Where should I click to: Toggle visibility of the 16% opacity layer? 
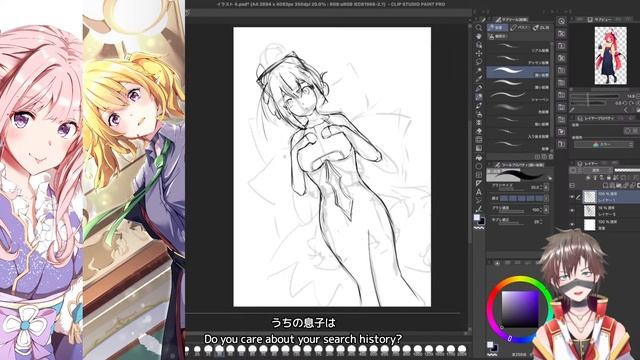pos(572,211)
